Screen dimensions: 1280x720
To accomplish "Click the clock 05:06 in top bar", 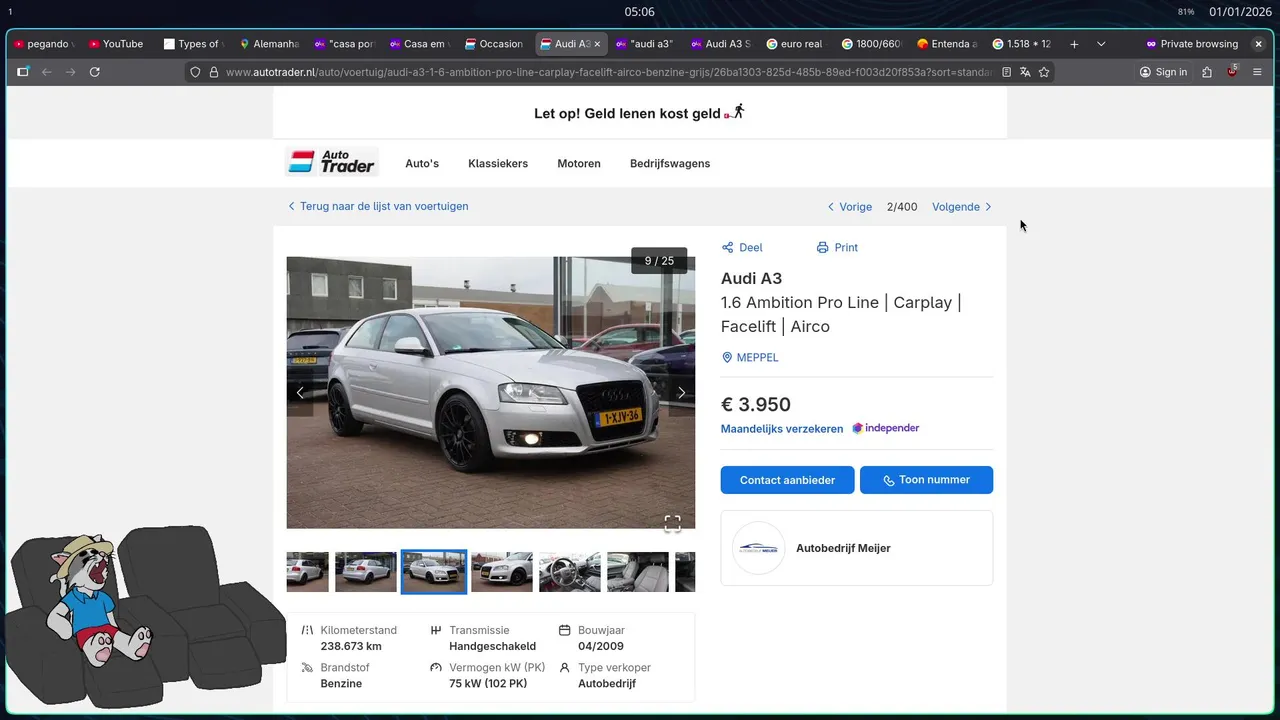I will point(639,12).
